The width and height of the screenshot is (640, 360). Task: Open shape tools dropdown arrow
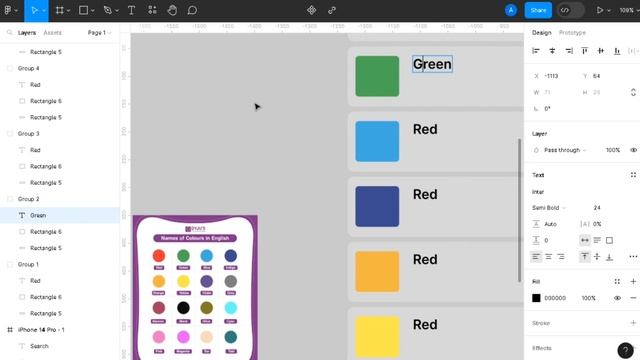click(93, 11)
